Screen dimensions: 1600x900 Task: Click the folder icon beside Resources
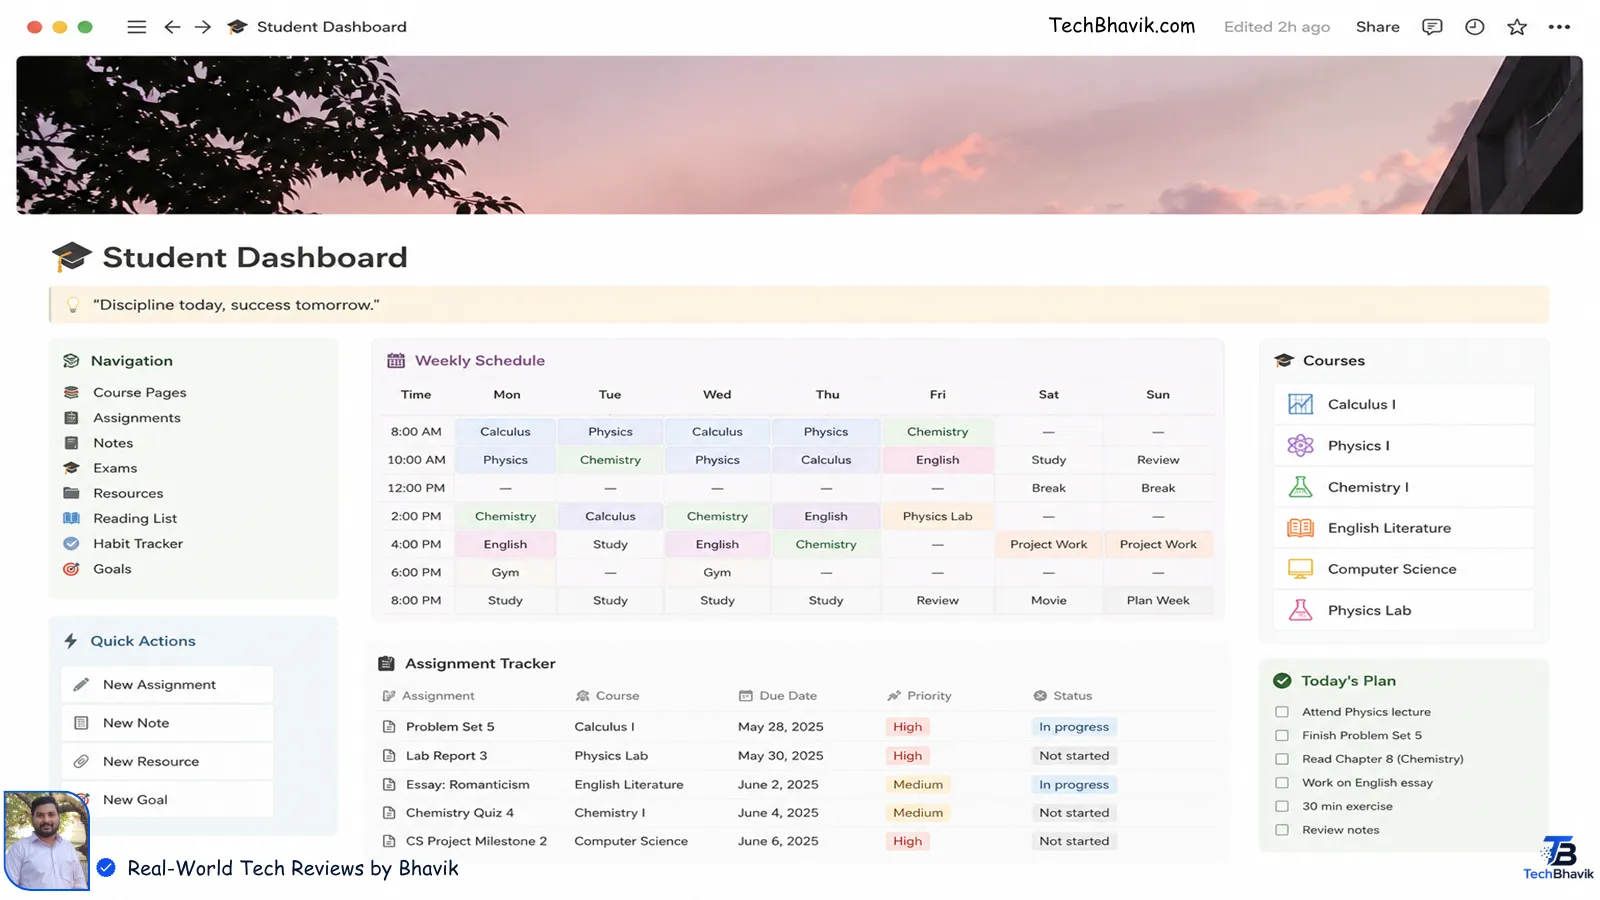(71, 493)
